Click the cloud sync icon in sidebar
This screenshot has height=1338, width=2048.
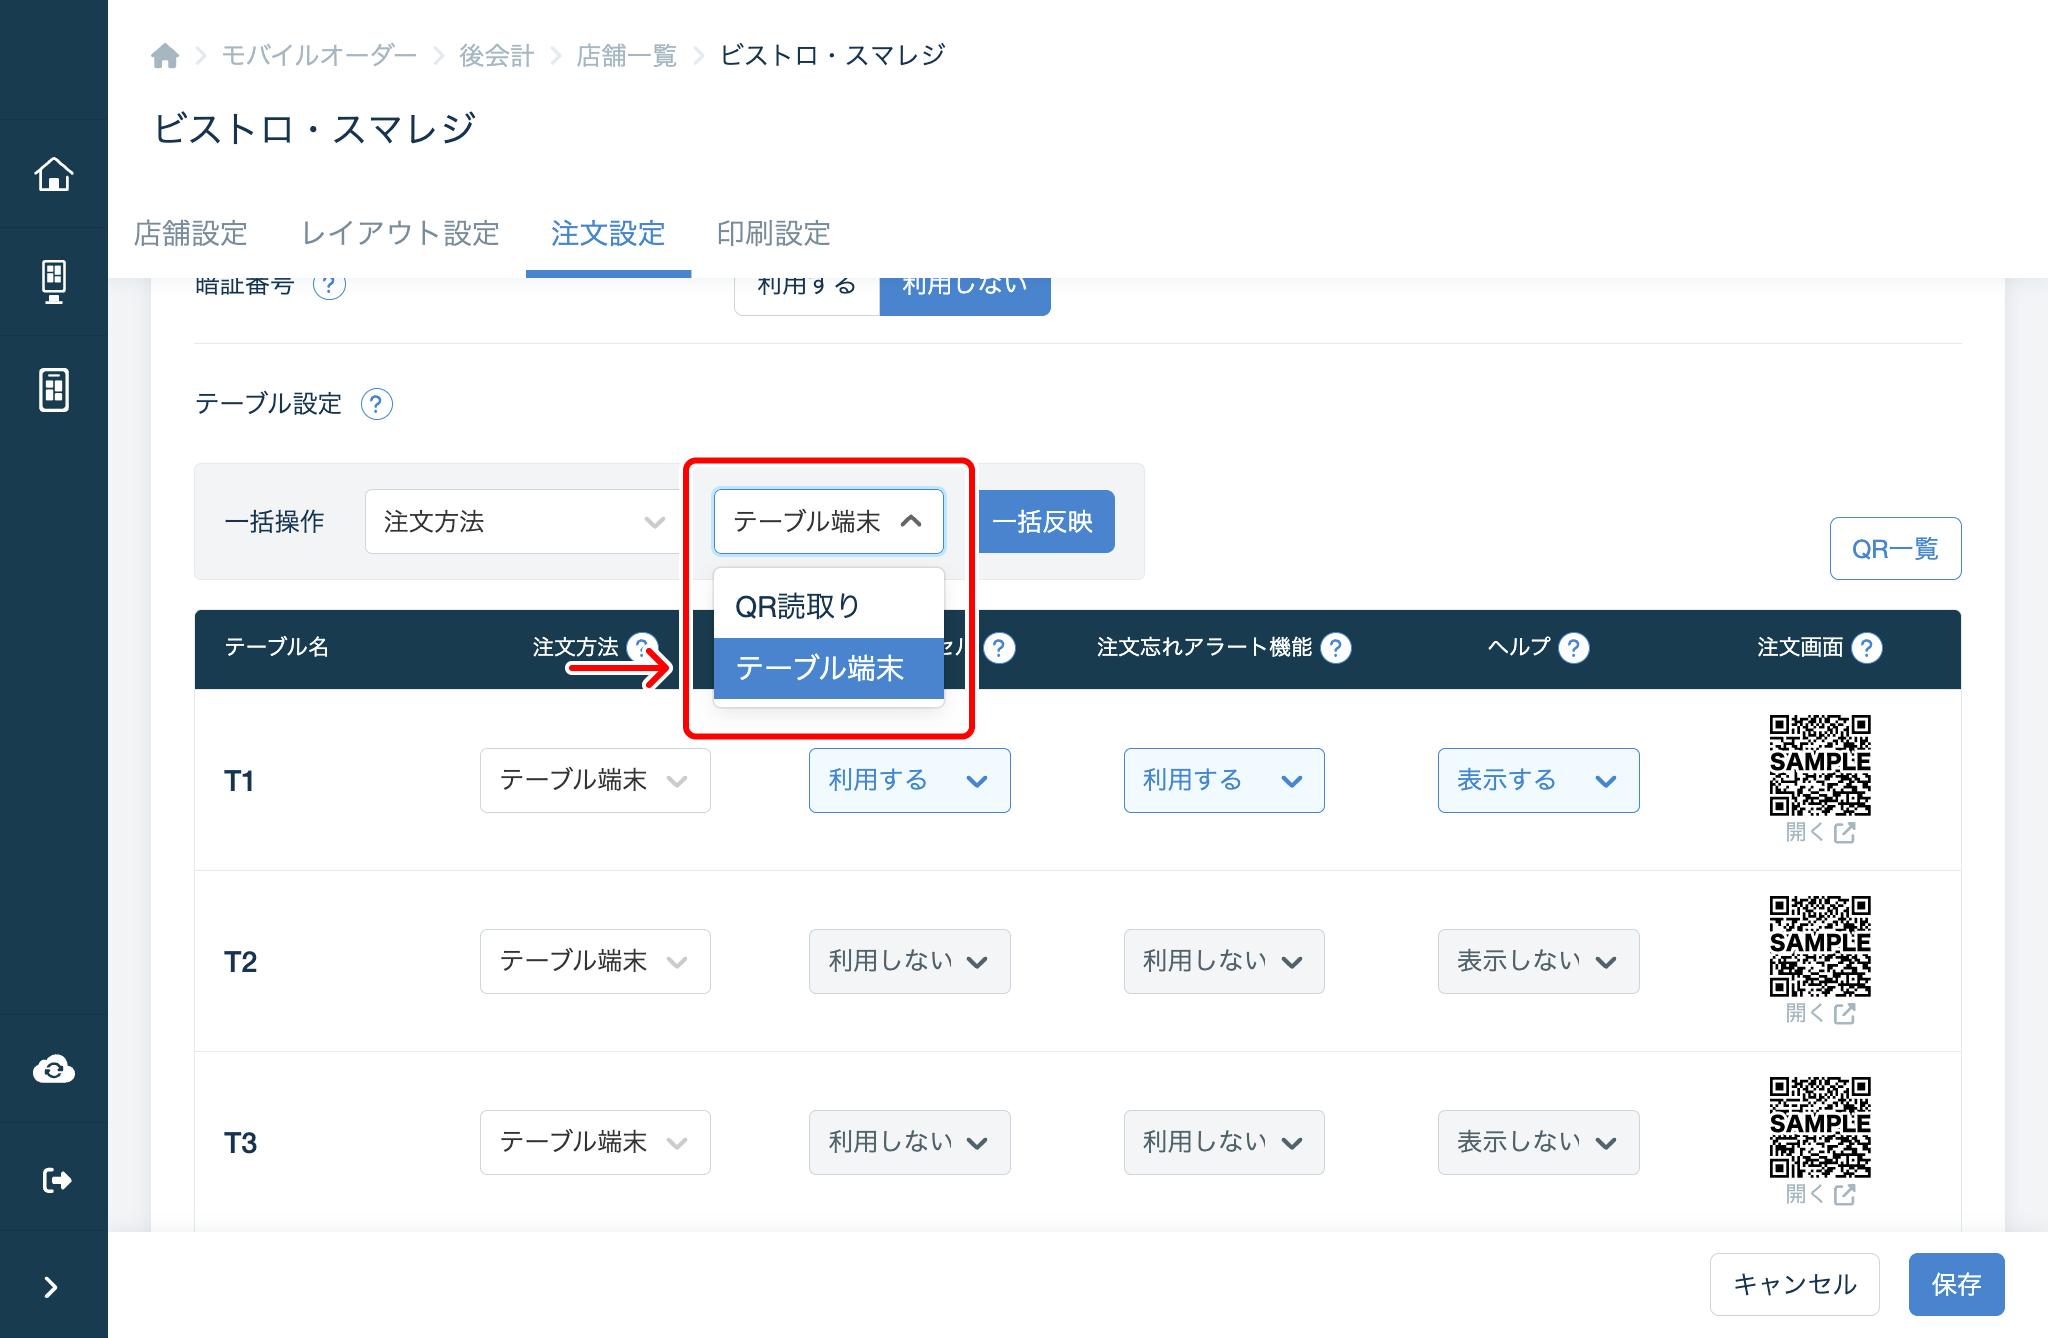tap(54, 1070)
